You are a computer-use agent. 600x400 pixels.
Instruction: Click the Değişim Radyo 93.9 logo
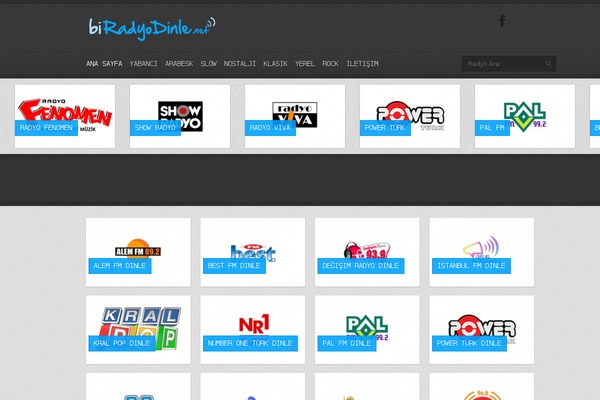367,250
